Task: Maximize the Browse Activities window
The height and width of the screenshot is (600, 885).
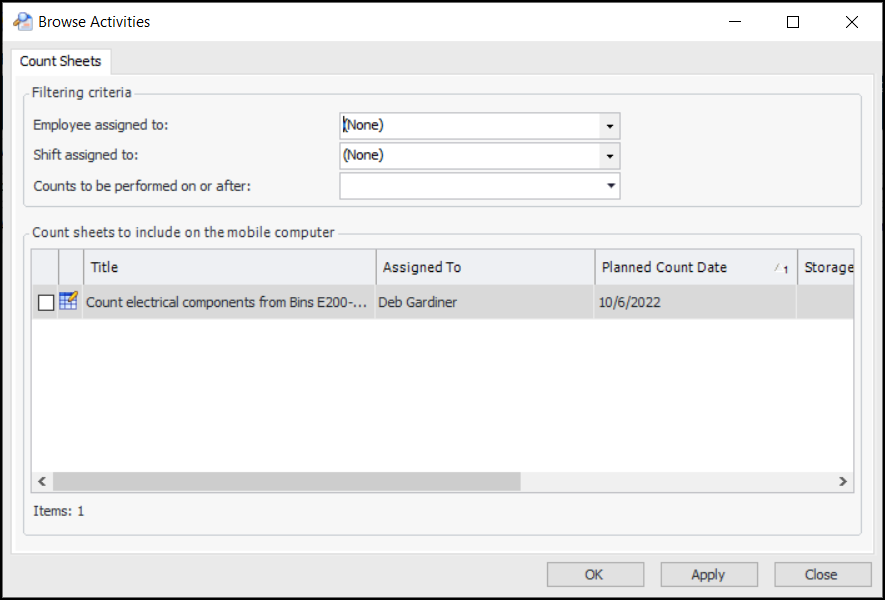Action: click(793, 21)
